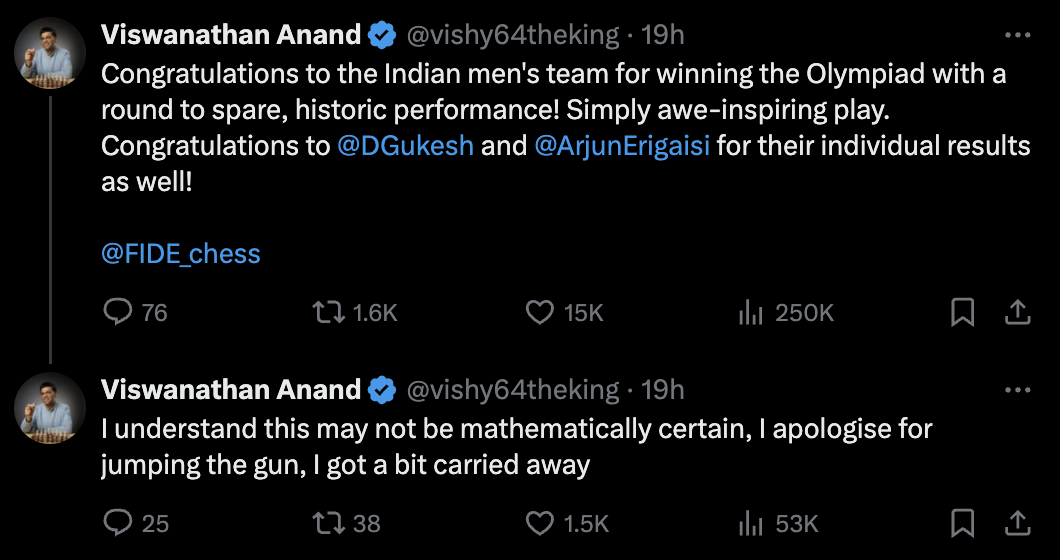The image size is (1060, 560).
Task: Reply to the Olympiad congratulations tweet
Action: pos(118,313)
